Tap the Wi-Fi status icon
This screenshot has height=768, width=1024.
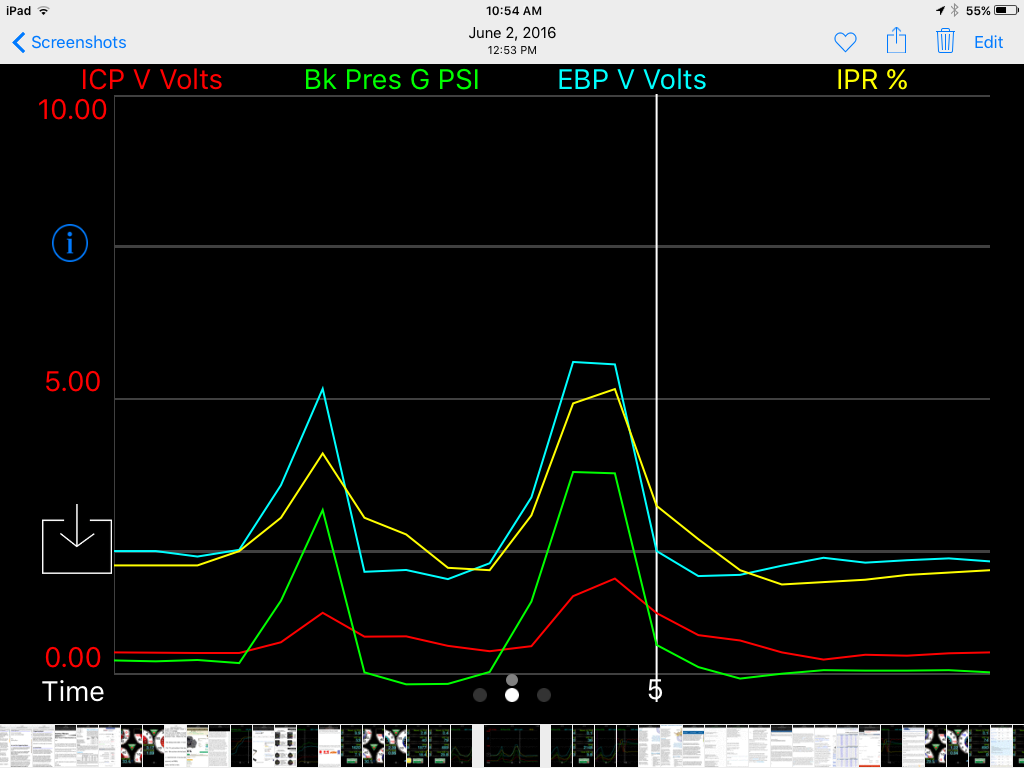point(44,10)
